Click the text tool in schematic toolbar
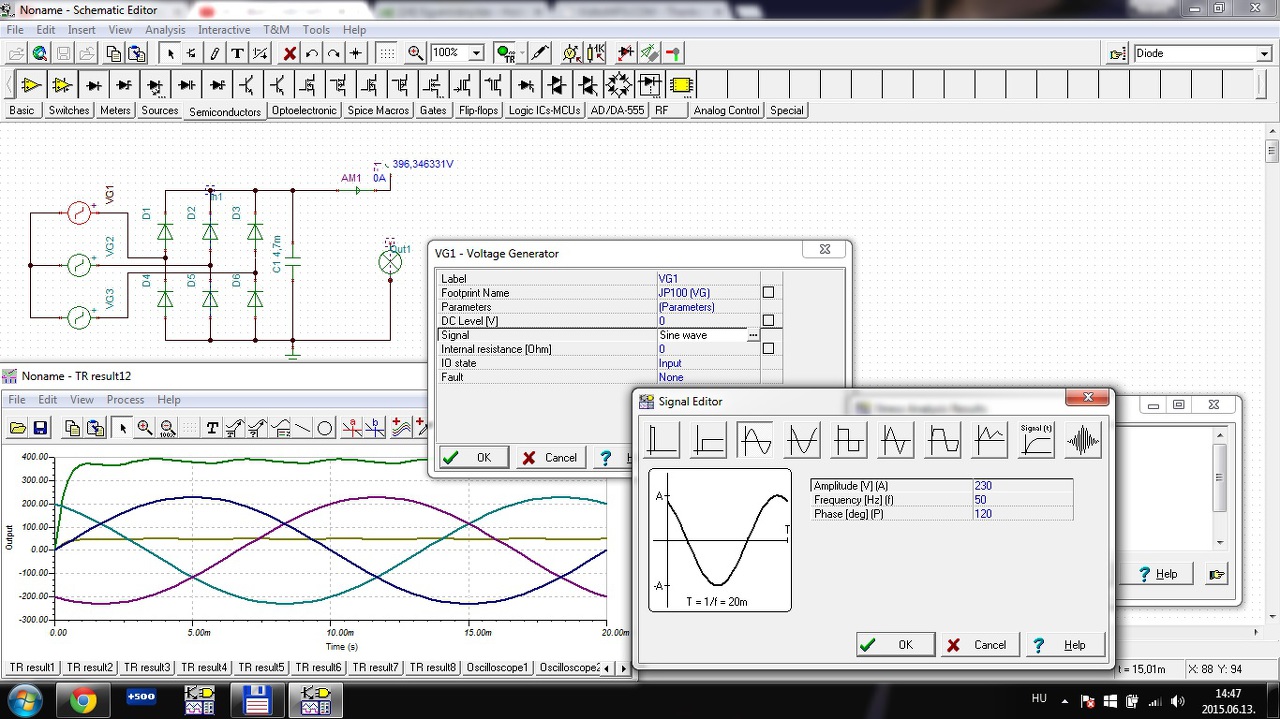The image size is (1280, 719). point(237,53)
